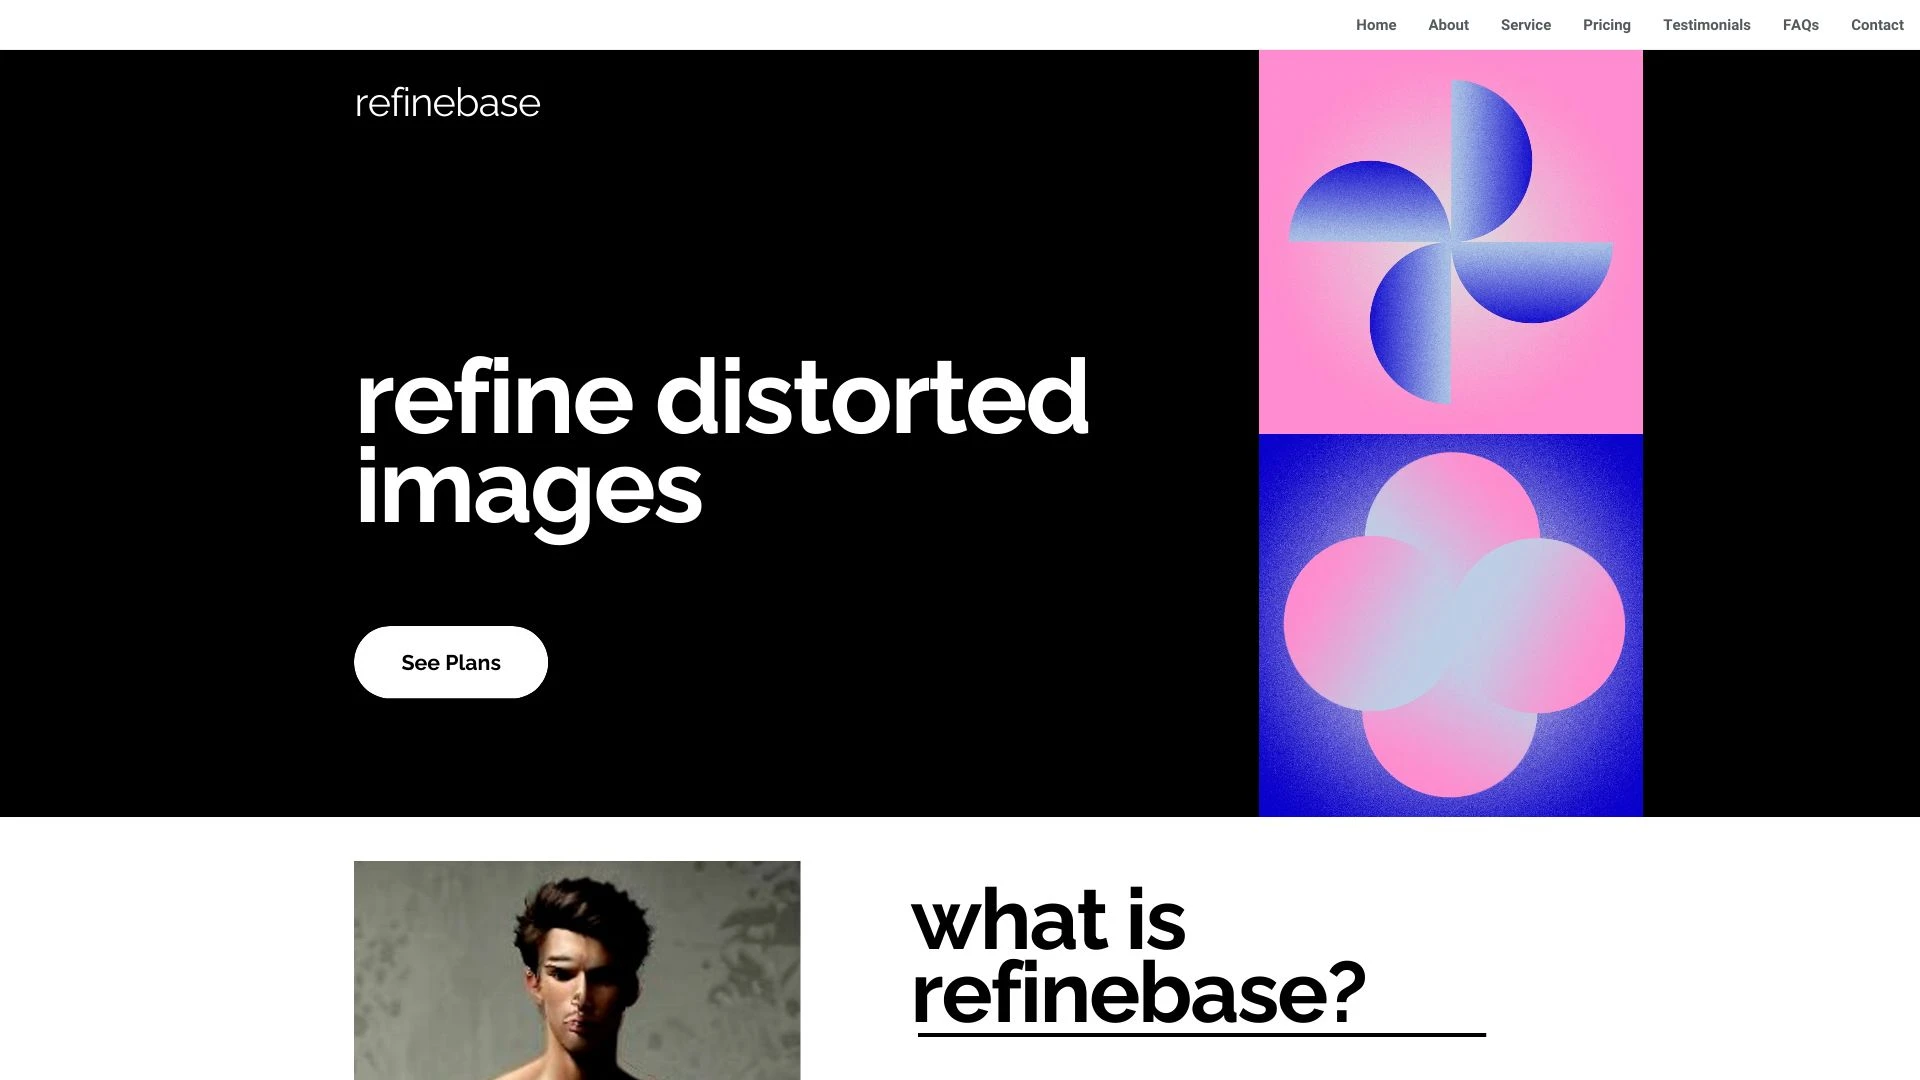Open the Contact menu item
Screen dimensions: 1920x1080
[x=1878, y=24]
